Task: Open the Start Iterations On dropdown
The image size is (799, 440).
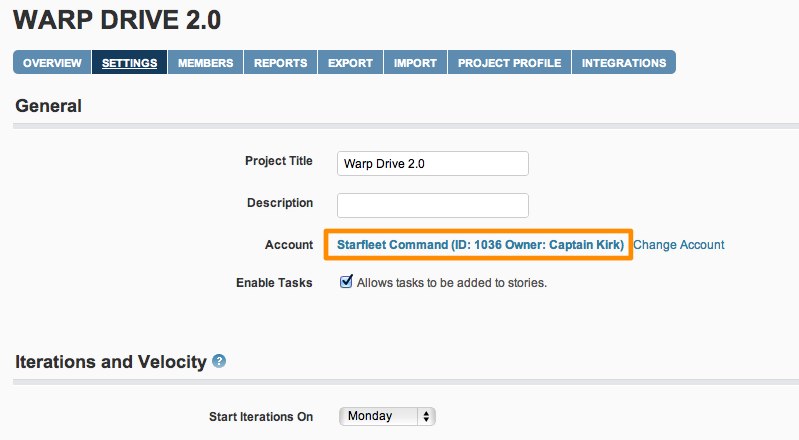Action: pyautogui.click(x=387, y=416)
